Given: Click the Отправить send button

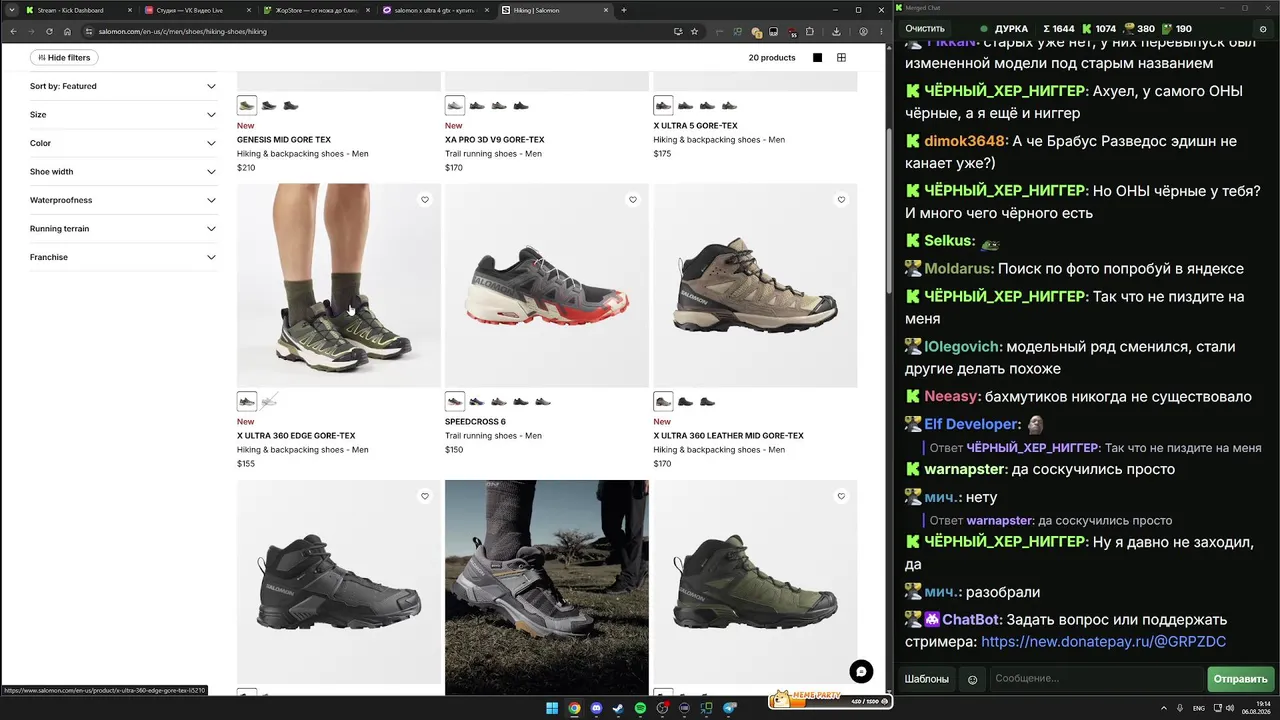Looking at the screenshot, I should click(x=1241, y=679).
